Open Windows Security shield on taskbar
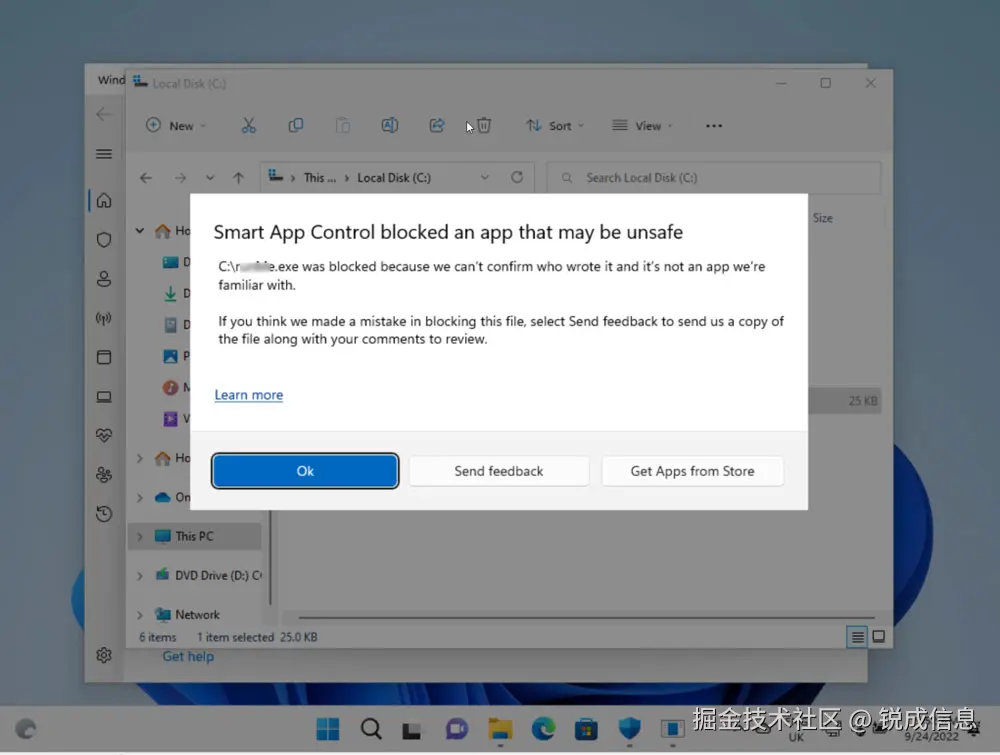The height and width of the screenshot is (755, 1000). [x=629, y=728]
